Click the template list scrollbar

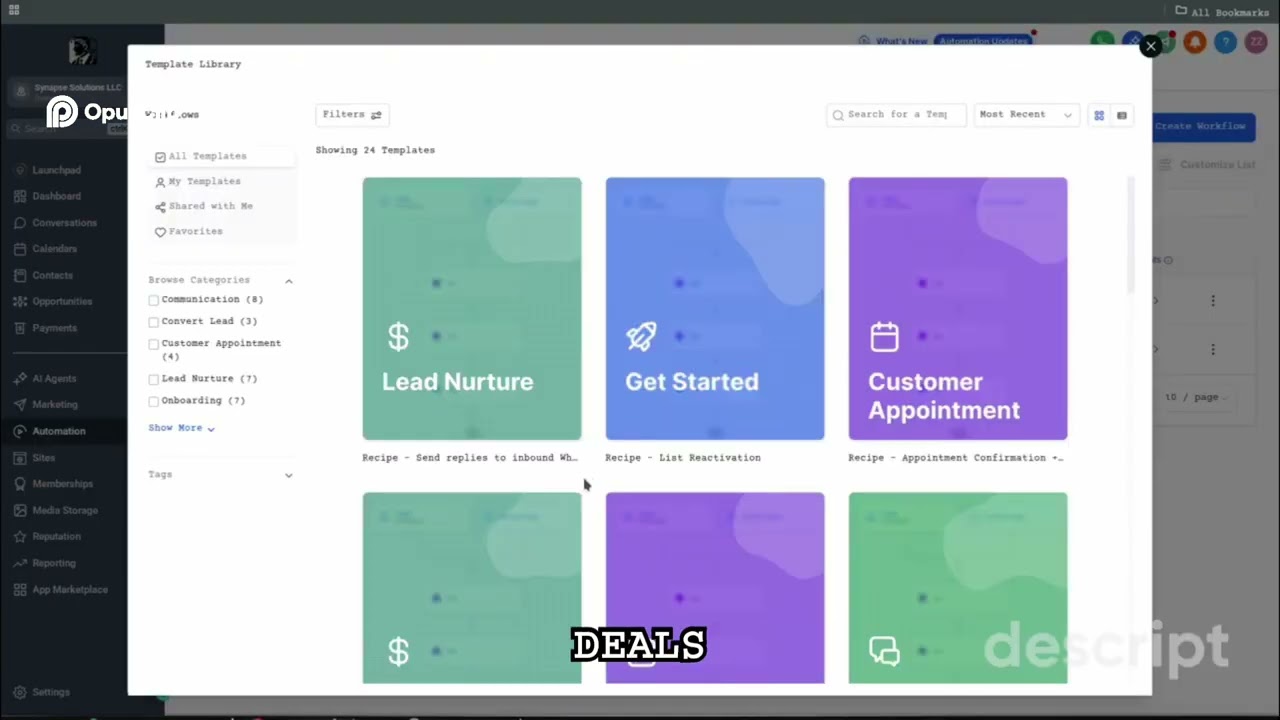pyautogui.click(x=1131, y=236)
